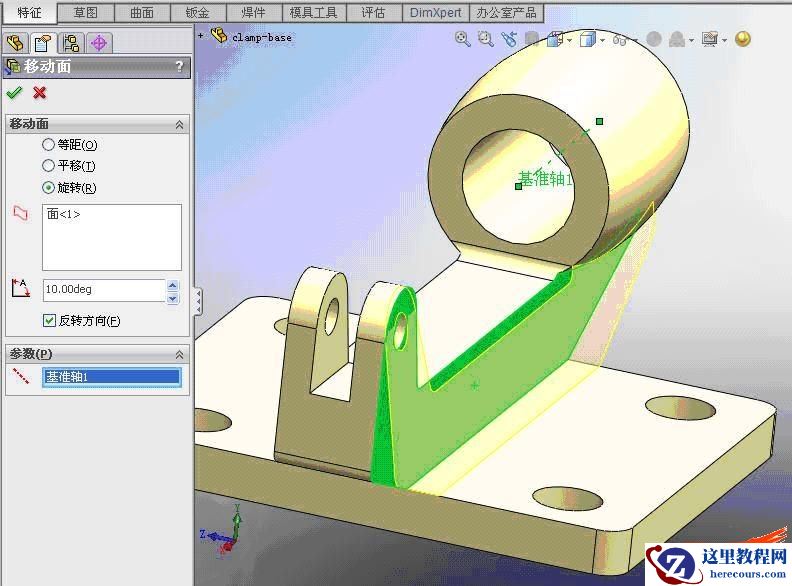Screen dimensions: 792x586
Task: Click the help question mark in Move Face header
Action: [x=179, y=67]
